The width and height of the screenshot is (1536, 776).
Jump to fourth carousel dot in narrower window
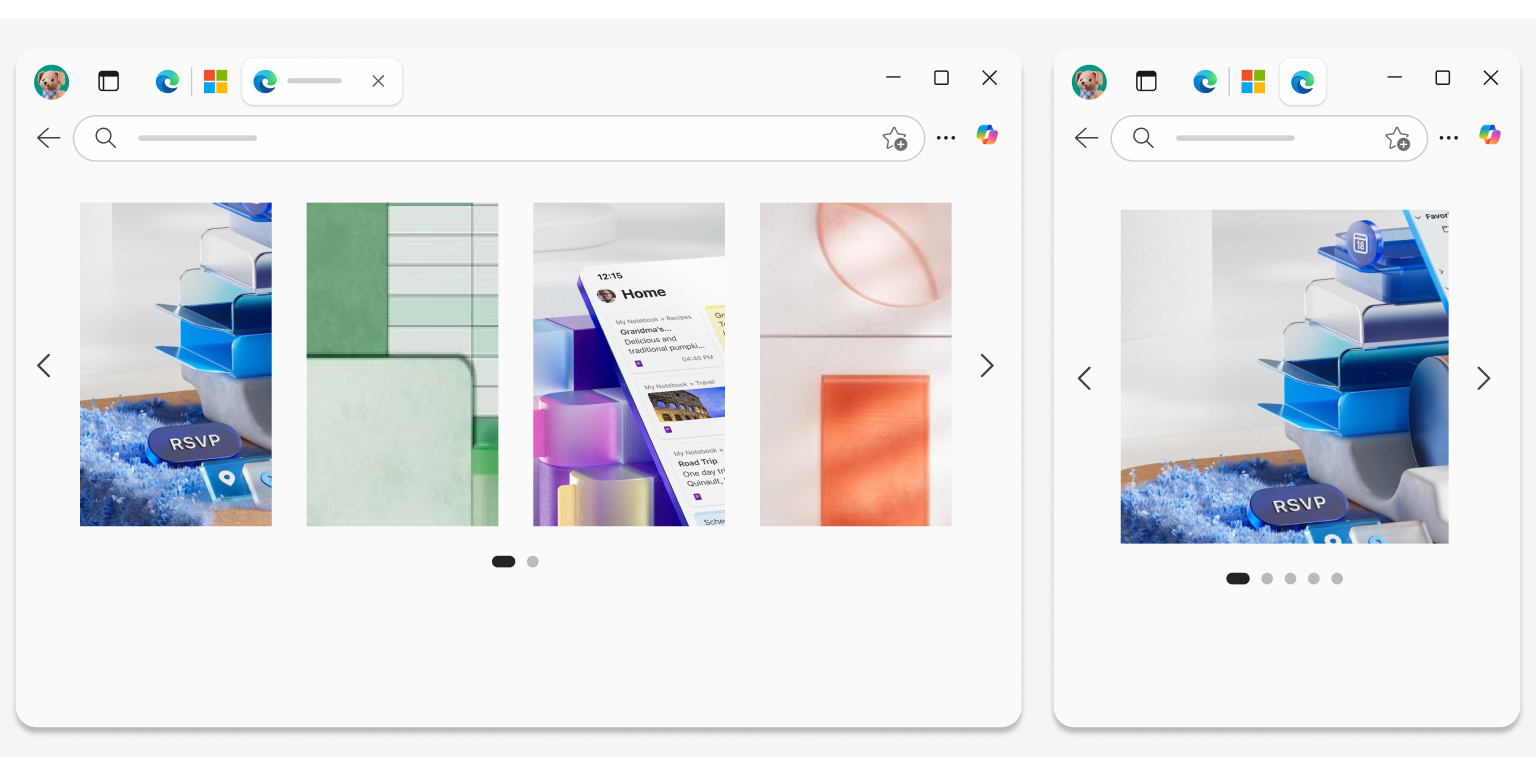pos(1314,579)
